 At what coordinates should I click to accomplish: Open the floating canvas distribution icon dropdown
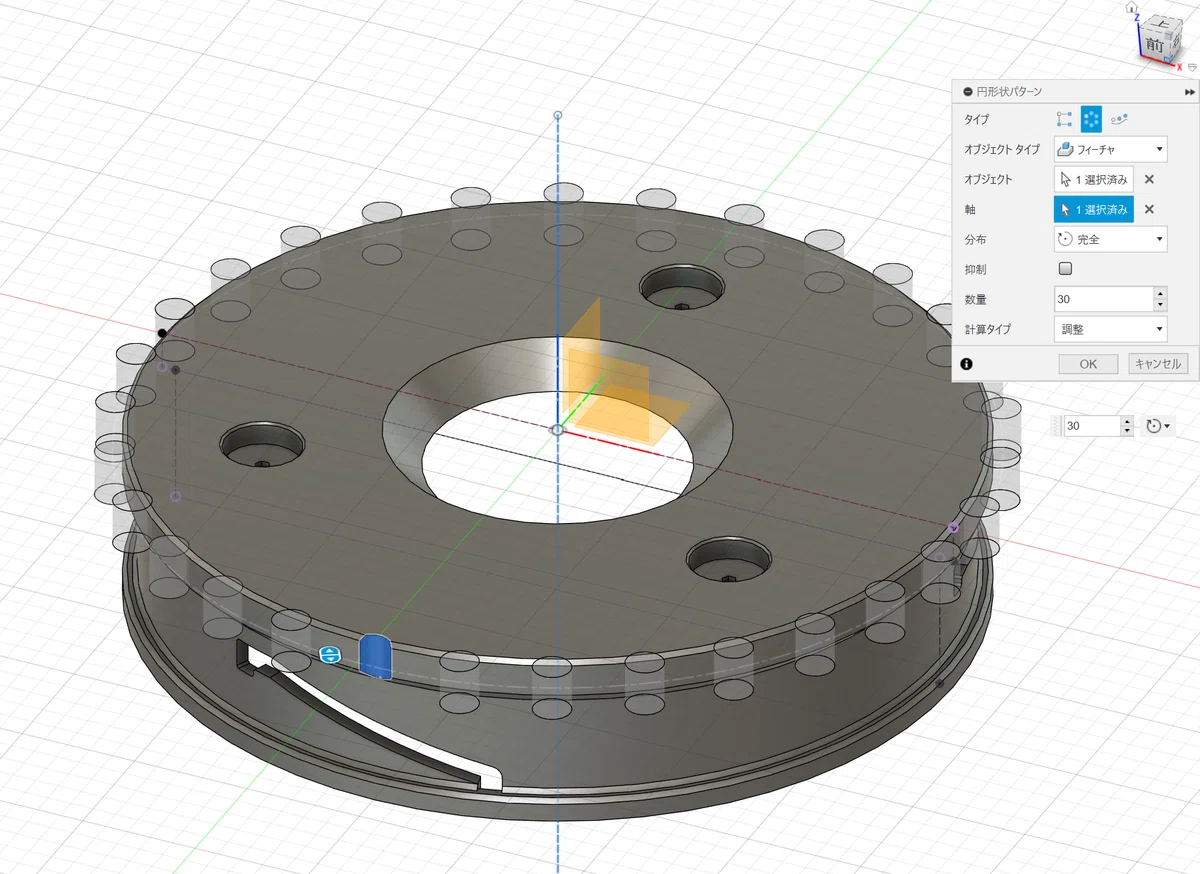[1159, 426]
